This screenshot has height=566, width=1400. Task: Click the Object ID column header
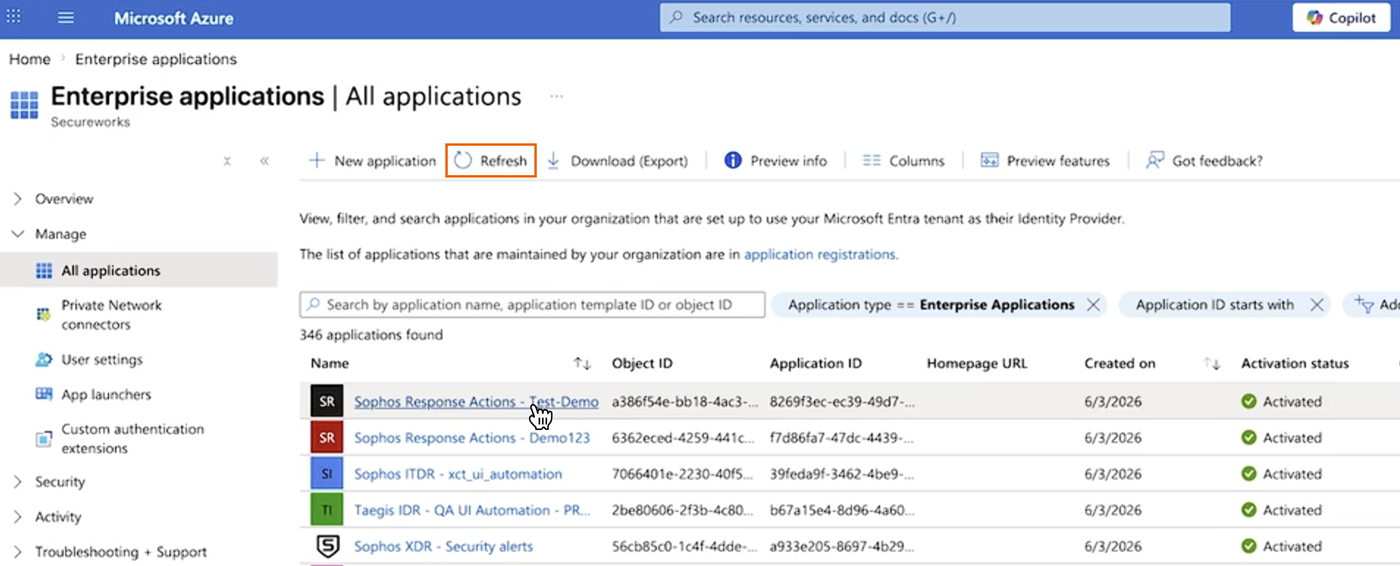click(x=642, y=364)
